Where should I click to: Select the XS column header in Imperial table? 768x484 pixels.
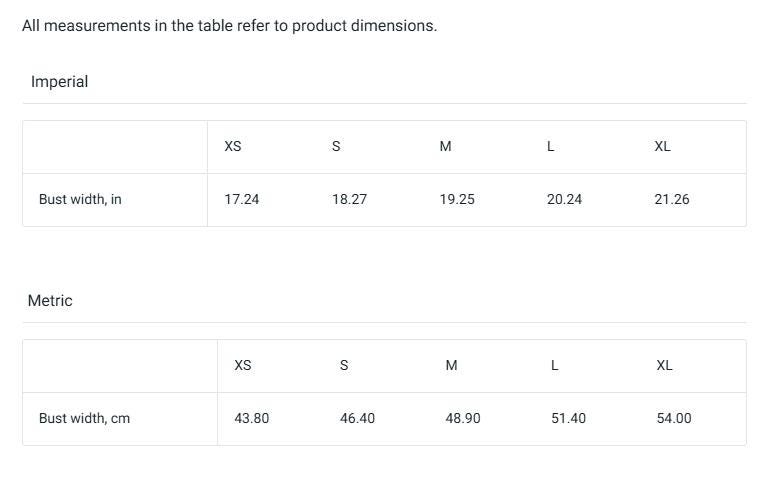233,147
